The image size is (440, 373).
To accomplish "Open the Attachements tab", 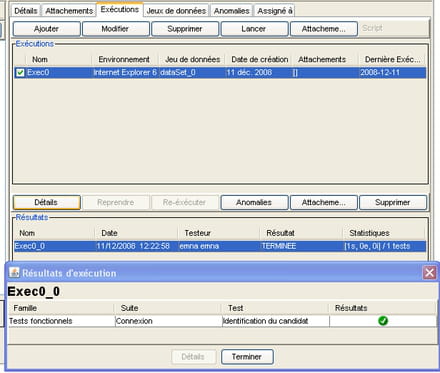I will click(x=69, y=11).
